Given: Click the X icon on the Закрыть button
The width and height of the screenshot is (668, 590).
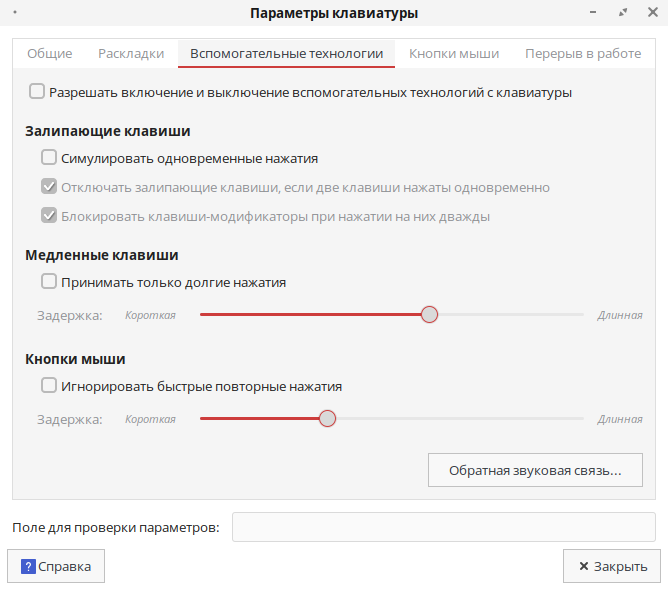Looking at the screenshot, I should [x=583, y=567].
